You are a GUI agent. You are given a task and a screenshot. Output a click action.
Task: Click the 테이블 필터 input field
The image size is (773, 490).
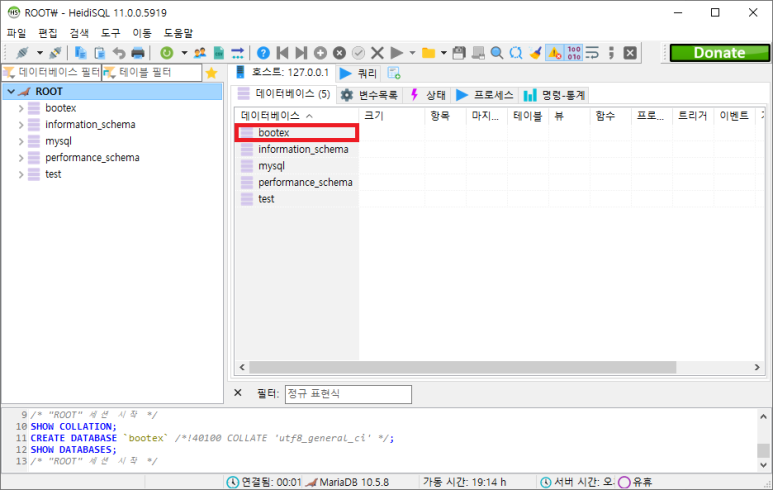point(152,72)
